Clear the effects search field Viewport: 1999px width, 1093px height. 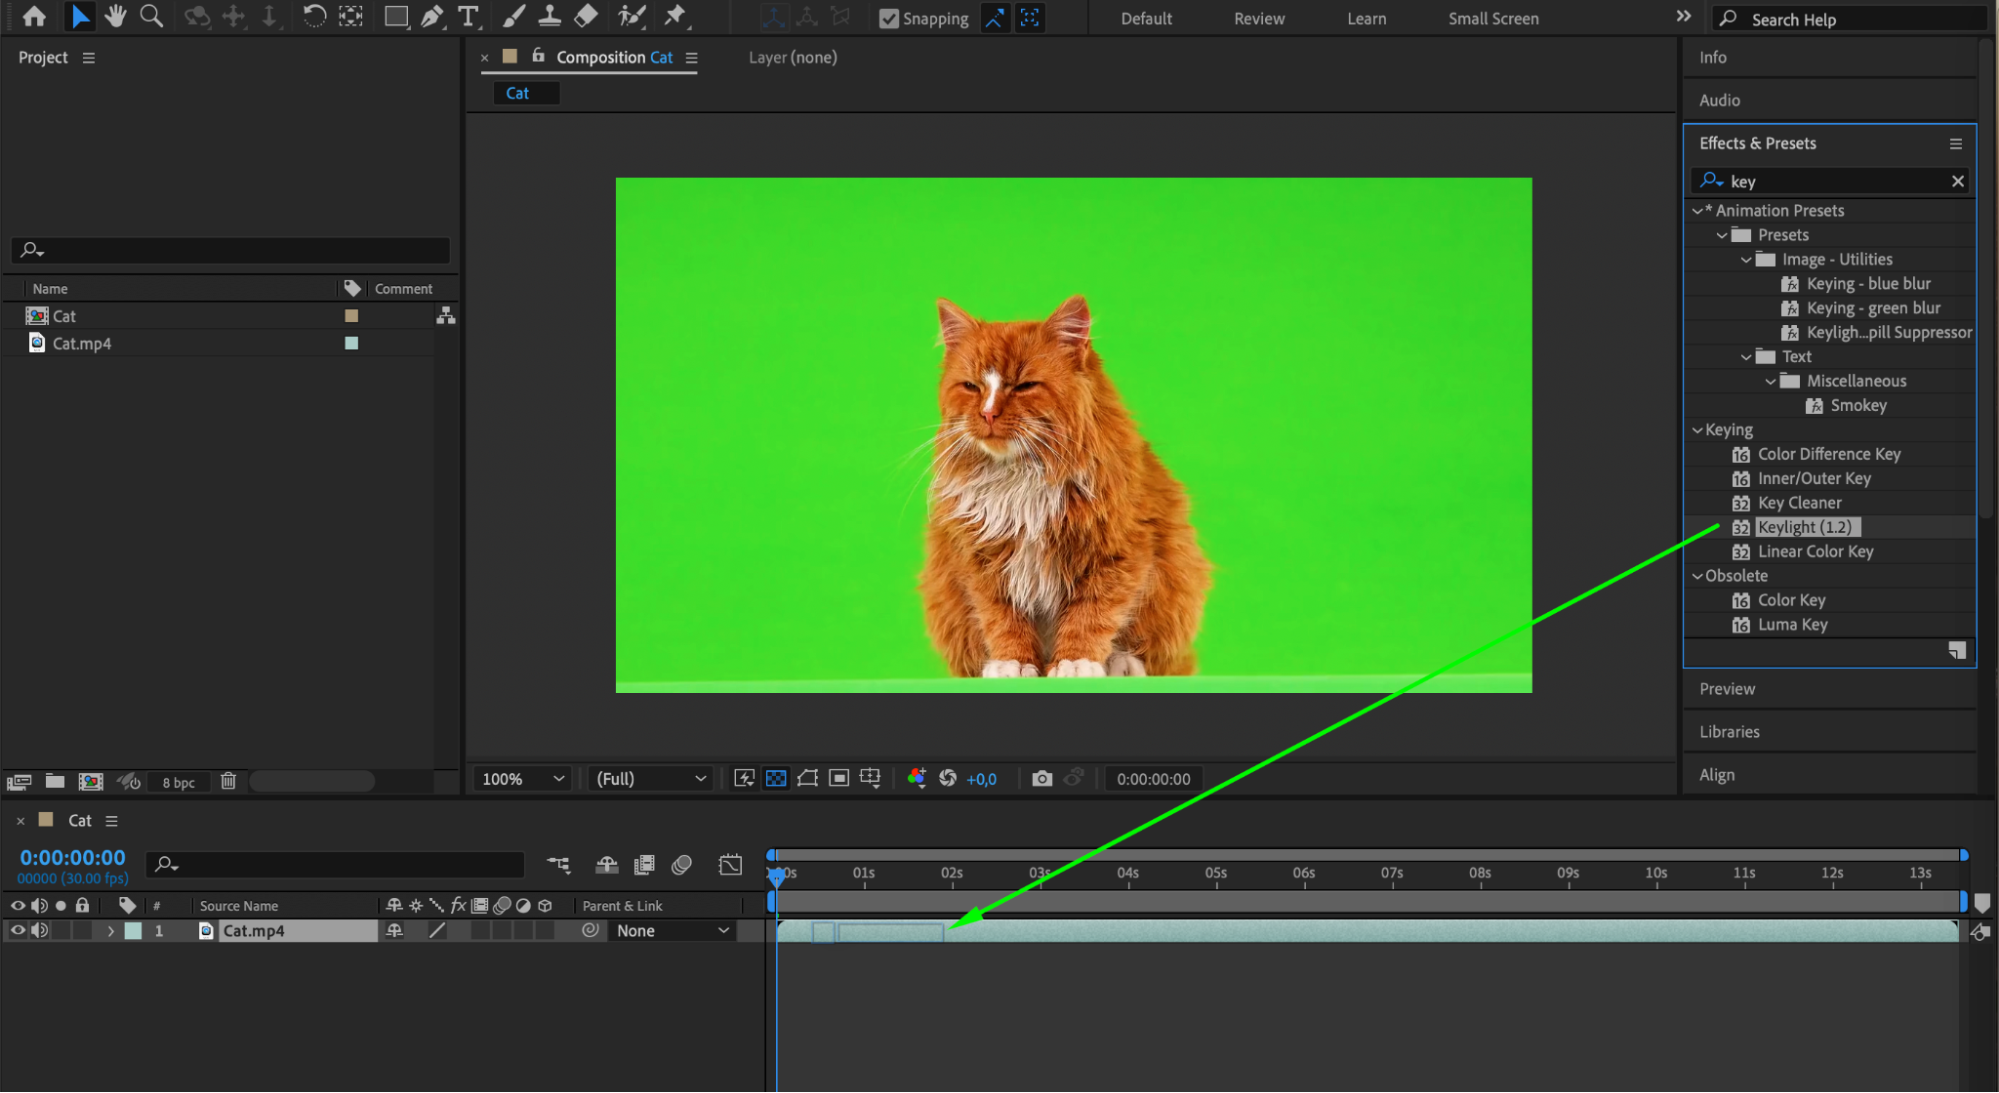tap(1957, 181)
